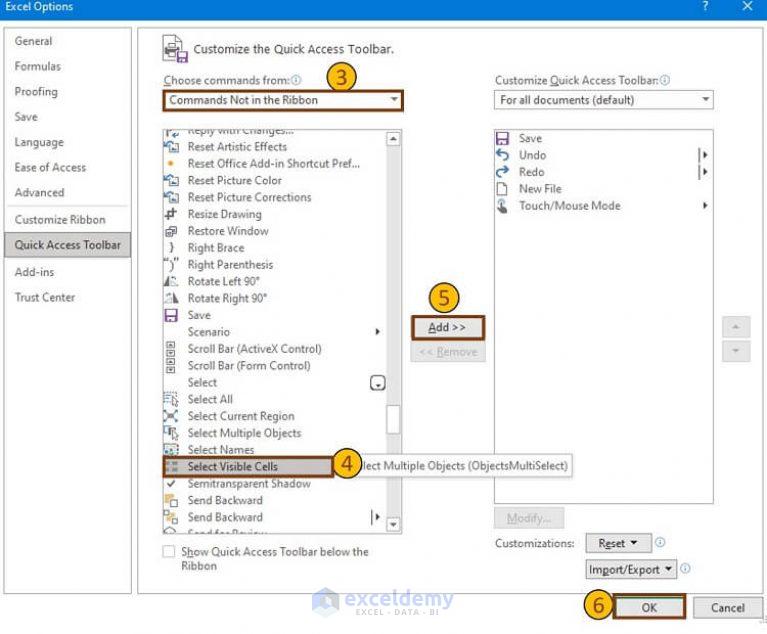Expand the Redo split arrow

click(704, 172)
